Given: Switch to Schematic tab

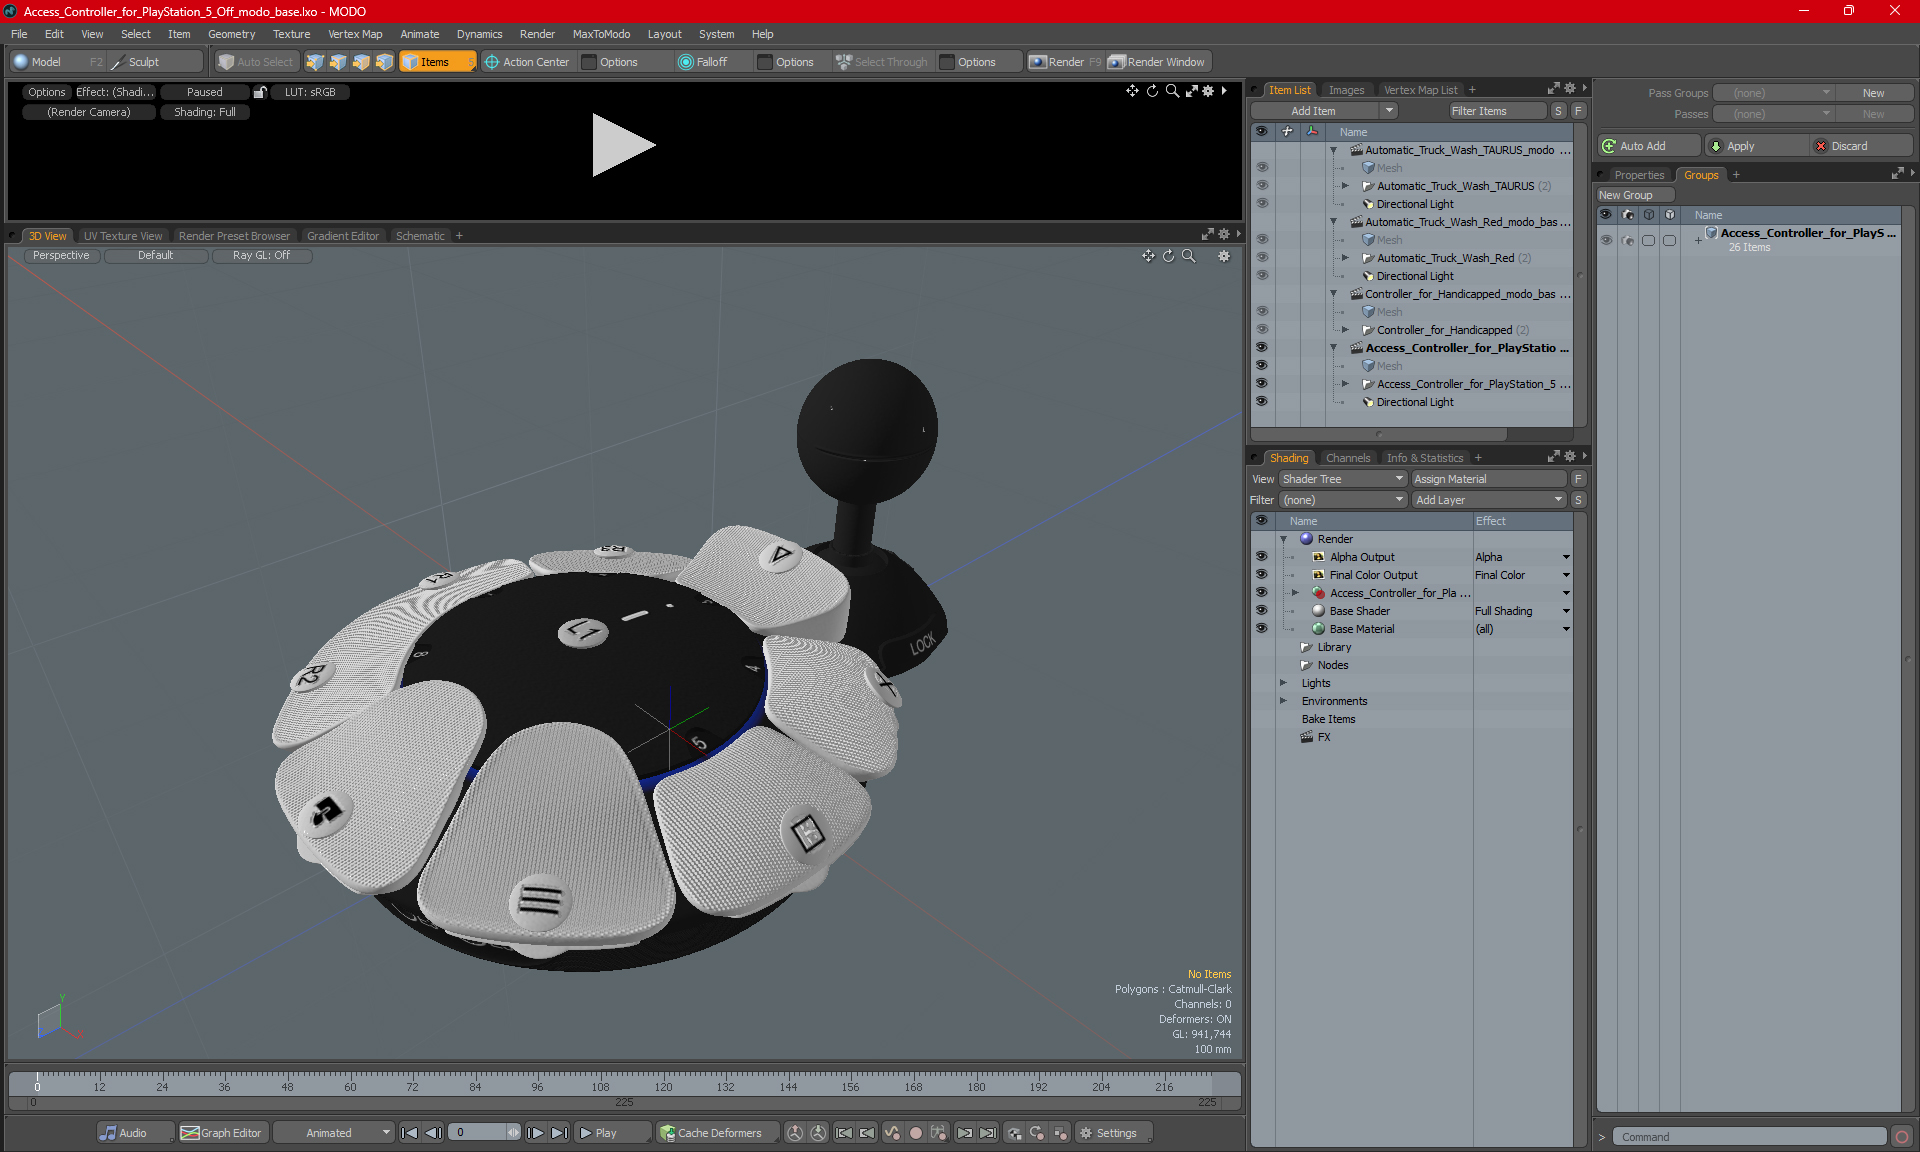Looking at the screenshot, I should [420, 236].
